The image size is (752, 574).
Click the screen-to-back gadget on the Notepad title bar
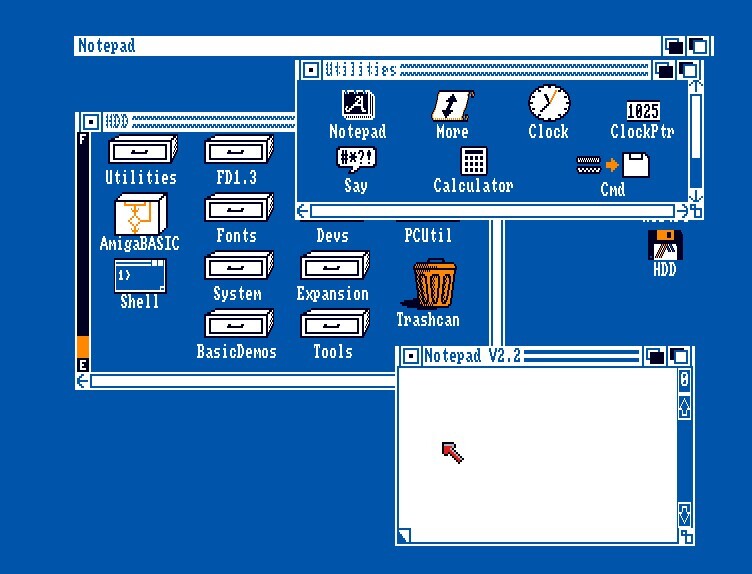[674, 47]
